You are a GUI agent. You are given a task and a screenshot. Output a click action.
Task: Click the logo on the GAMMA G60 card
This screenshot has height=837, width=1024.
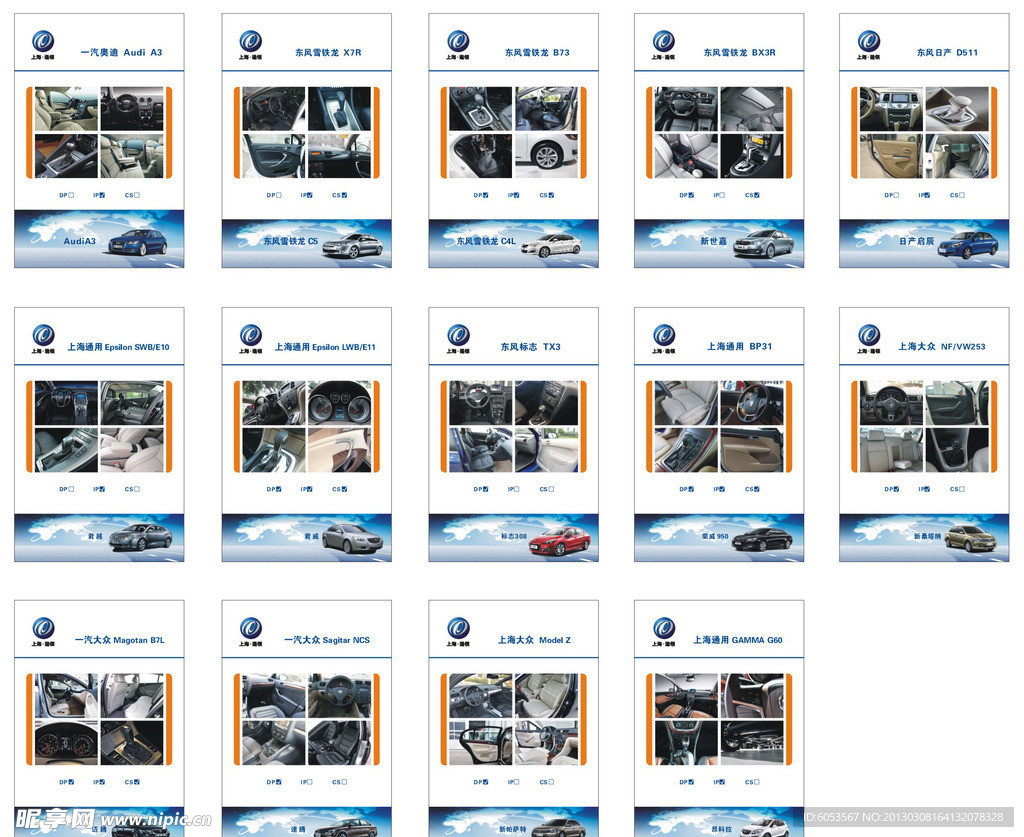click(664, 632)
